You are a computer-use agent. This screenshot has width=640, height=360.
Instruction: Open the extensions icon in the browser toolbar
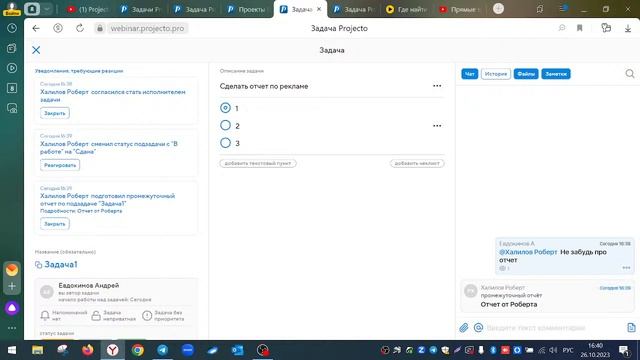click(x=606, y=28)
